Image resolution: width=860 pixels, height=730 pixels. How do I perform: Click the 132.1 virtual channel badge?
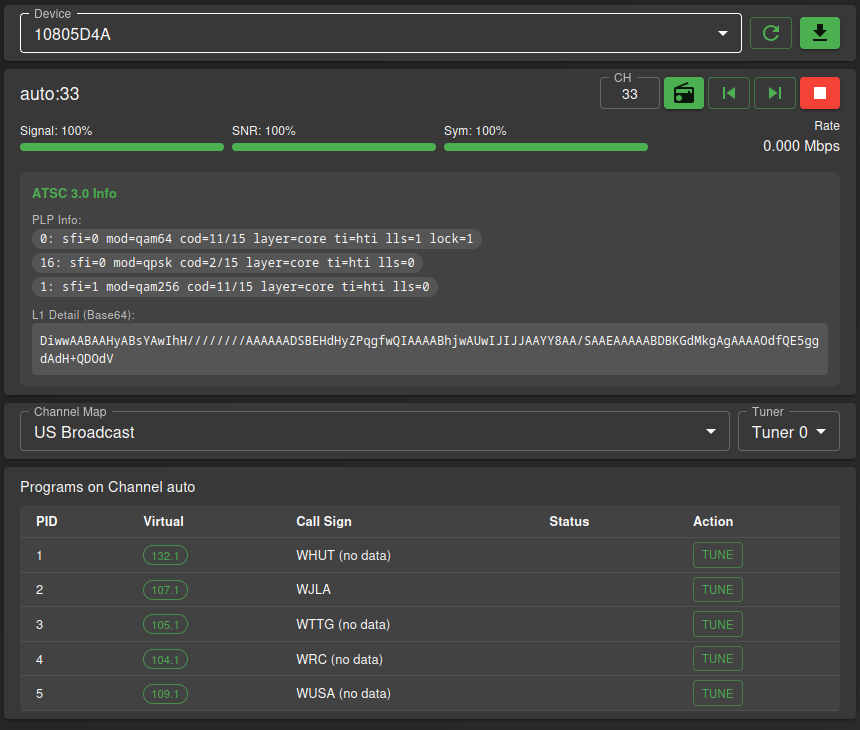(165, 555)
